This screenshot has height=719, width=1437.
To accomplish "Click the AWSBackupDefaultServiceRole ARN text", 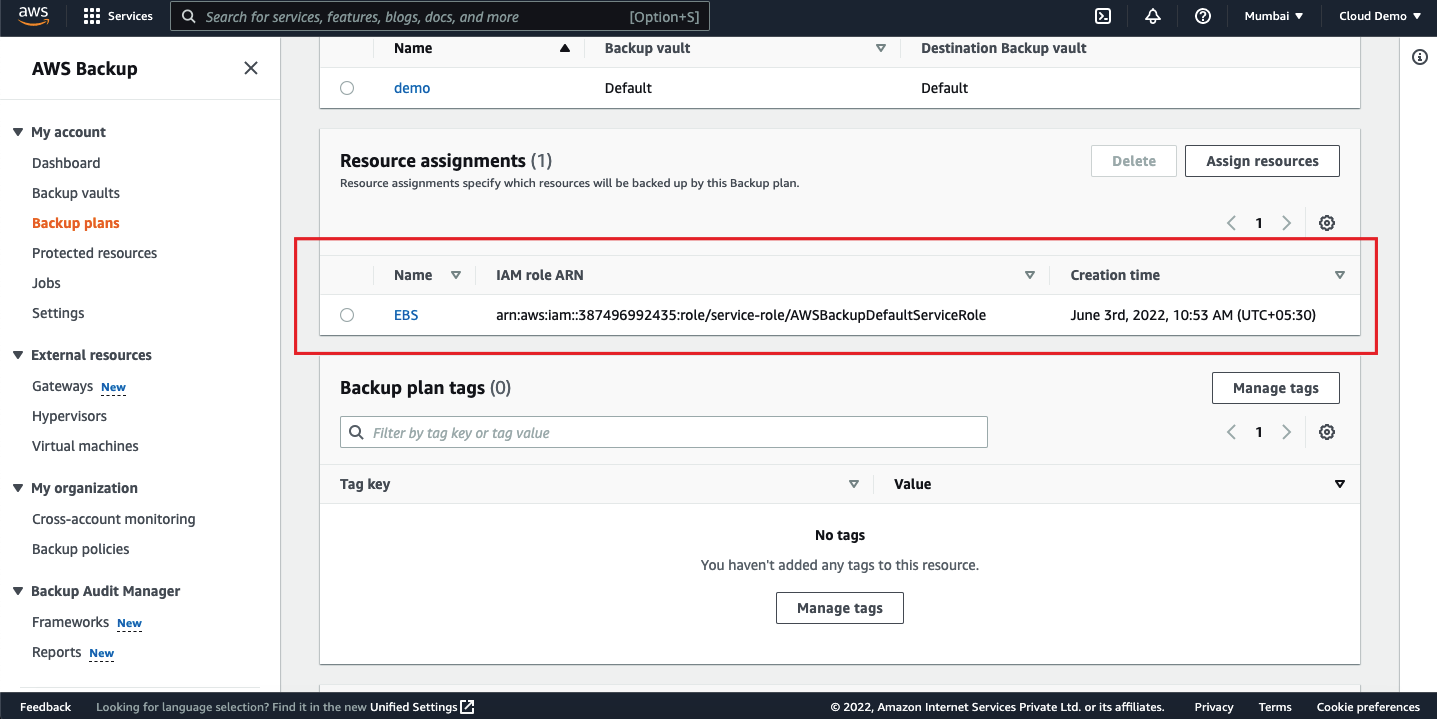I will pyautogui.click(x=741, y=315).
